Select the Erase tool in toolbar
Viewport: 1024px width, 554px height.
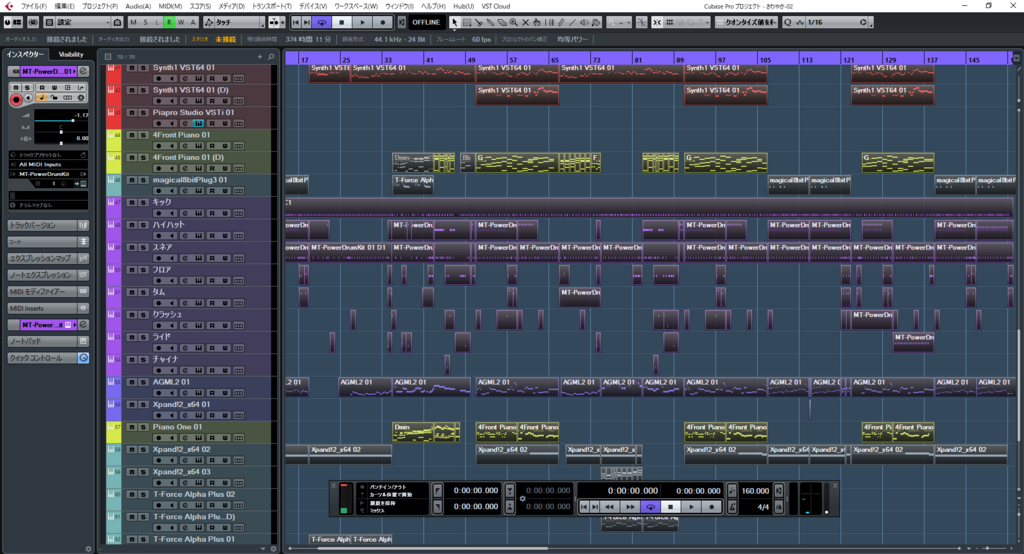502,22
